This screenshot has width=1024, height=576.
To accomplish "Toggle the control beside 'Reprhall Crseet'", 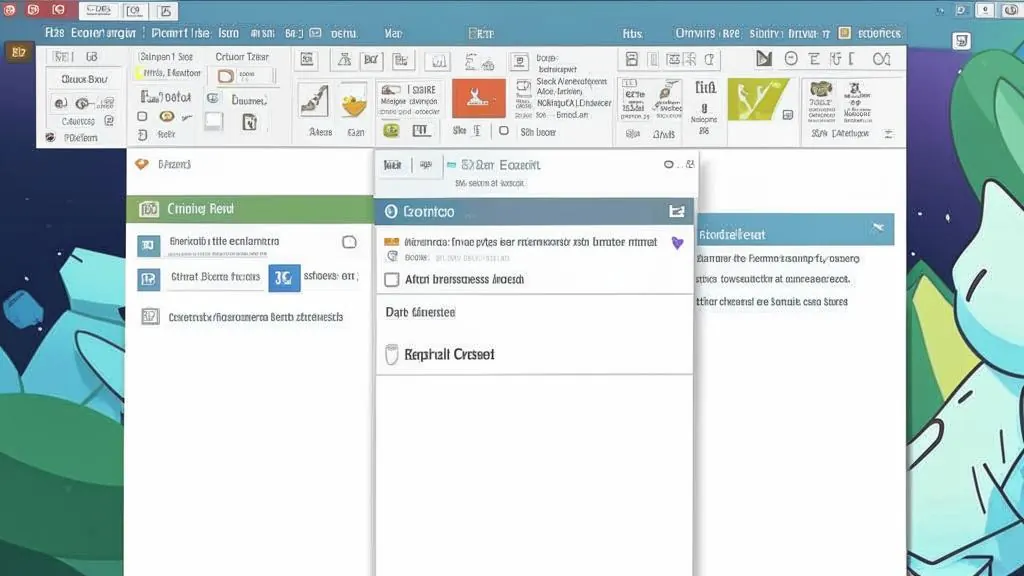I will [x=391, y=354].
